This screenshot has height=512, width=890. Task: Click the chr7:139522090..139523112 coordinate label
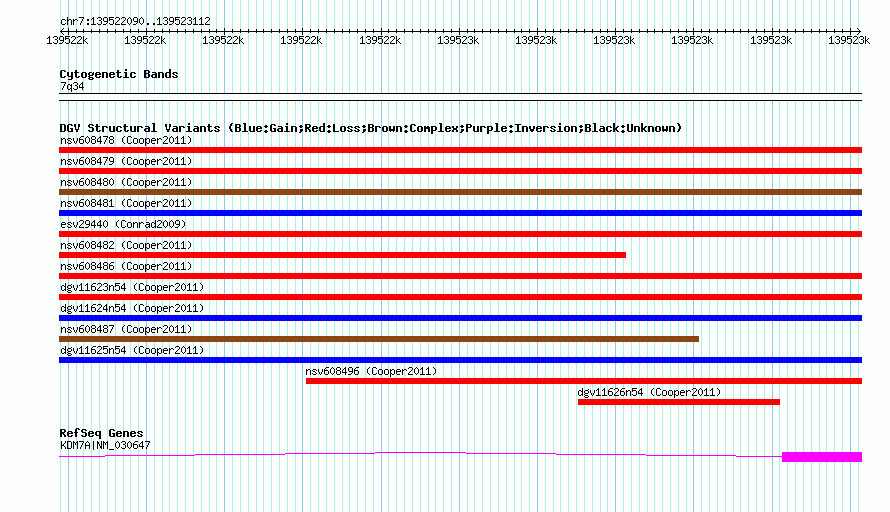135,21
